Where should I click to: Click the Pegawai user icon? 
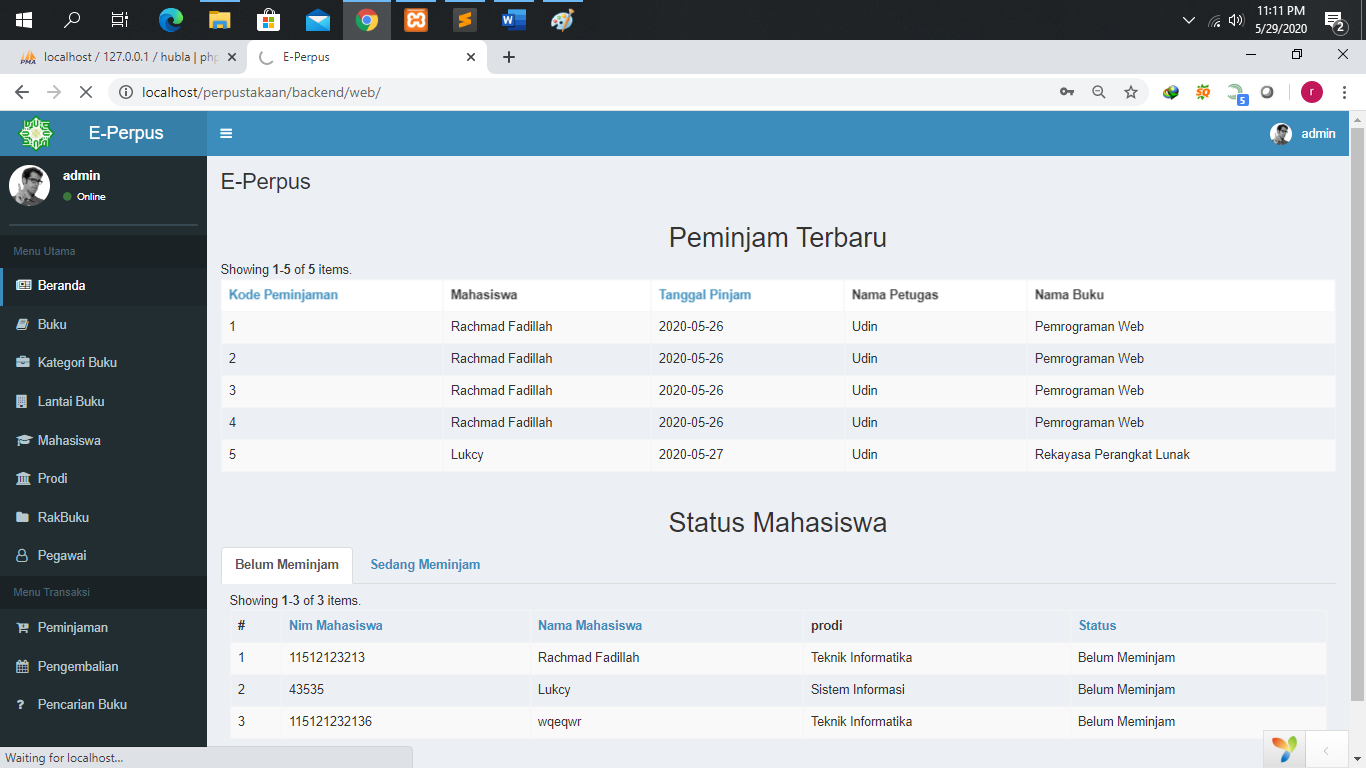[24, 555]
